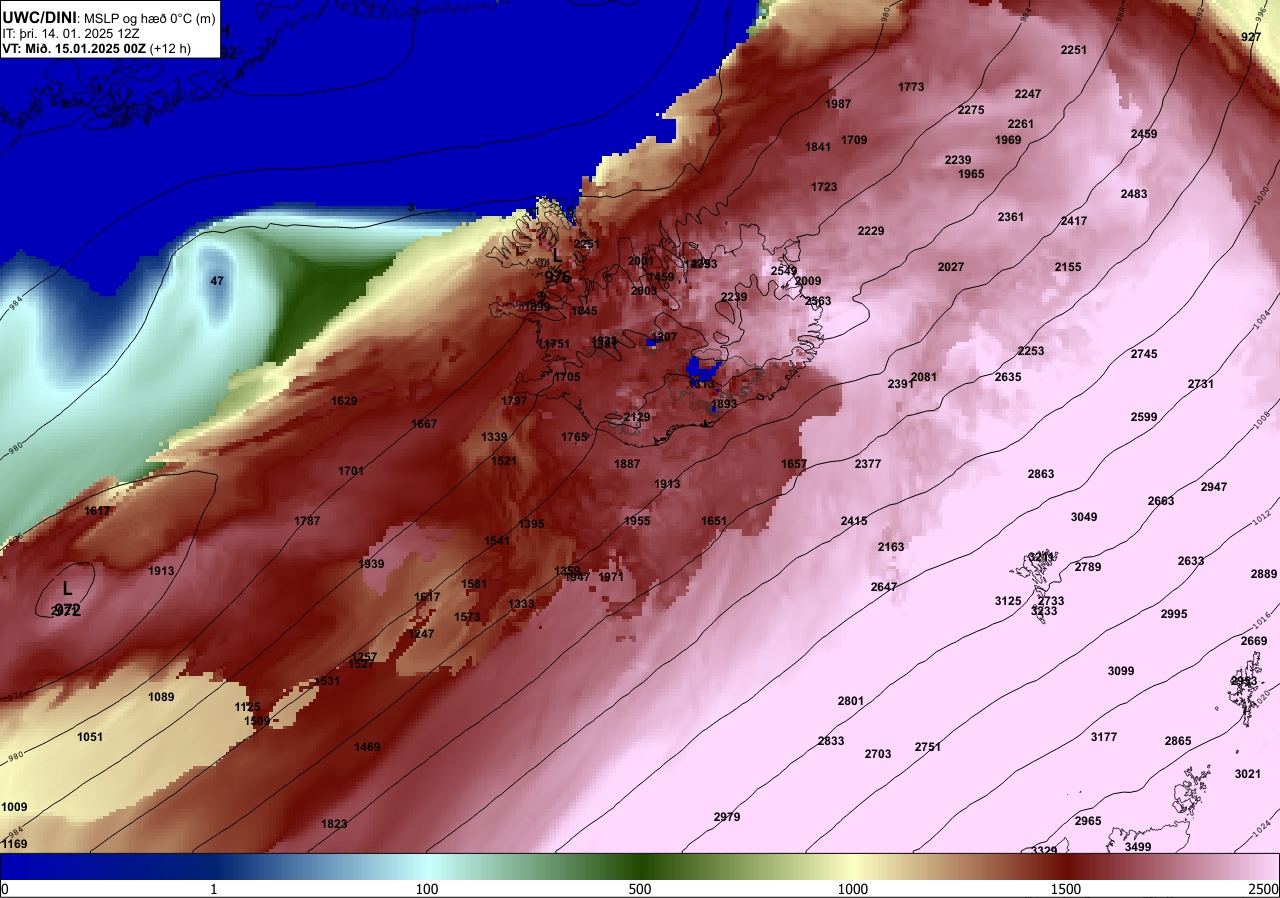Click the height value 1887

tap(627, 464)
